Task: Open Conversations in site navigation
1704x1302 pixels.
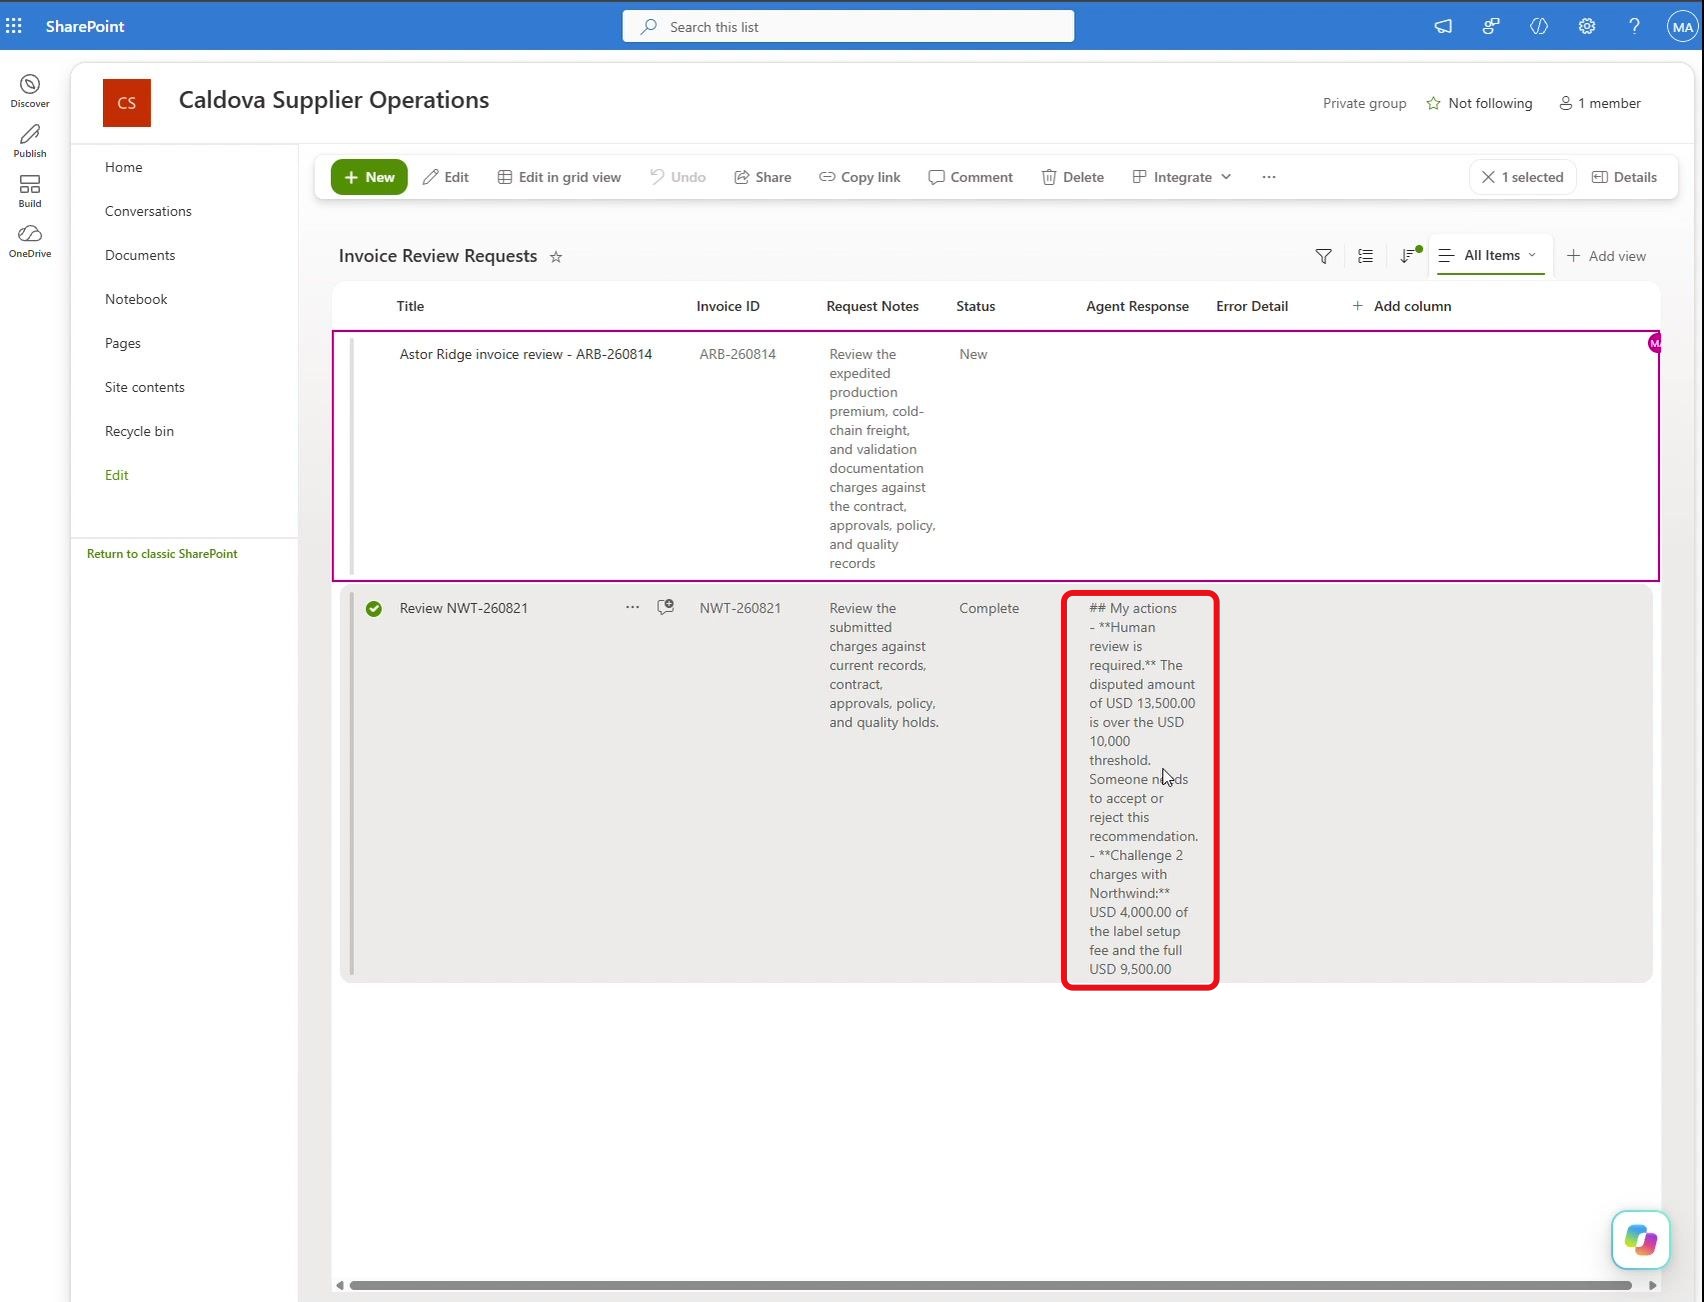Action: [148, 211]
